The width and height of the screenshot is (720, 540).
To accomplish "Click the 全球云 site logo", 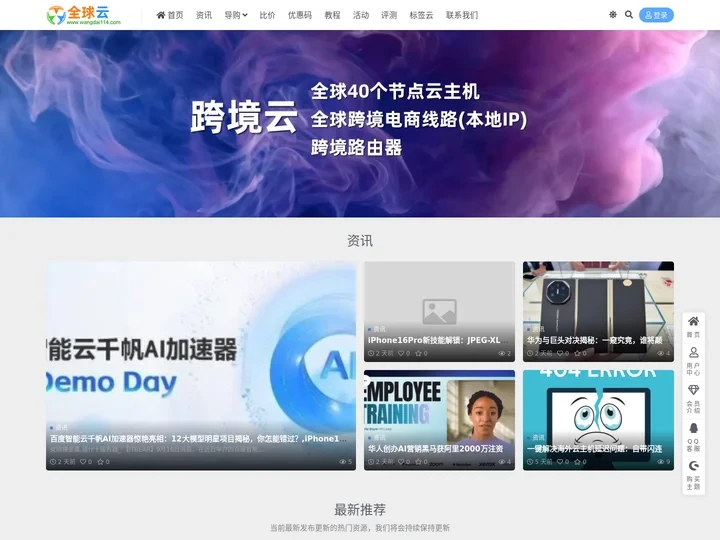I will [84, 15].
